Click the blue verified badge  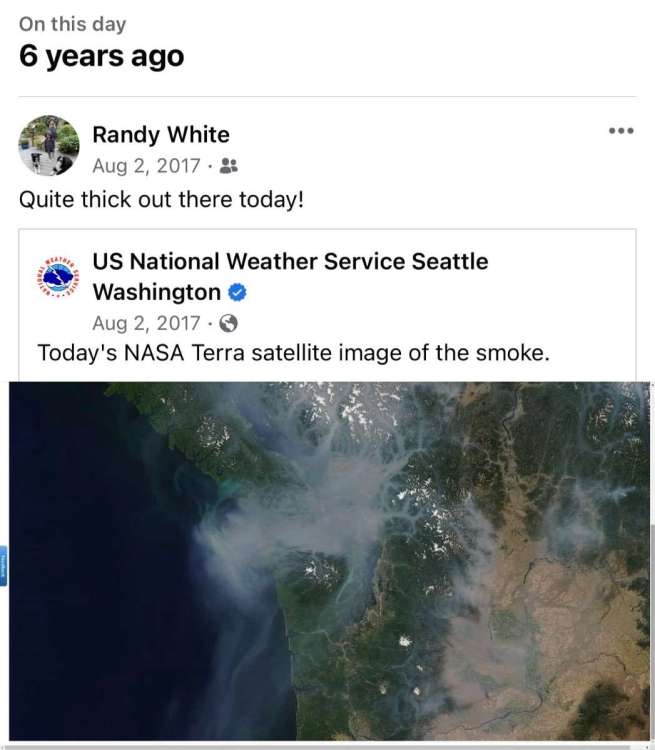tap(238, 293)
